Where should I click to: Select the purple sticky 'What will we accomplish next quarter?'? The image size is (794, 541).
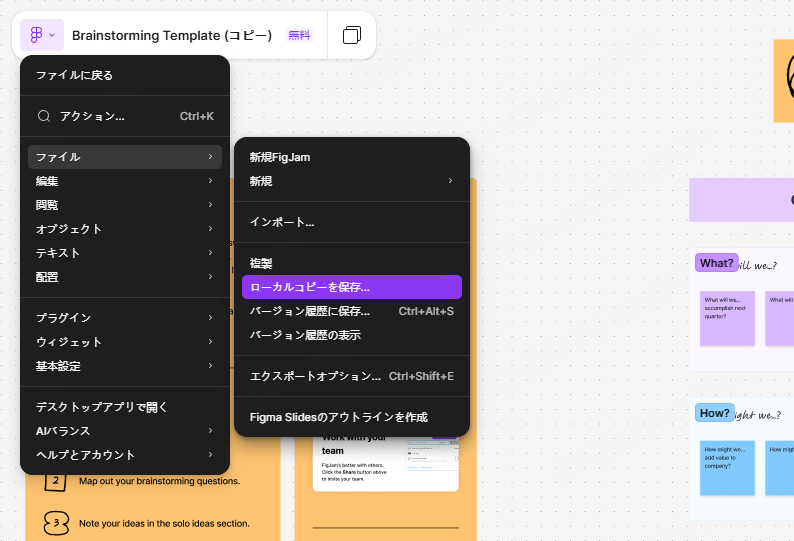(727, 319)
